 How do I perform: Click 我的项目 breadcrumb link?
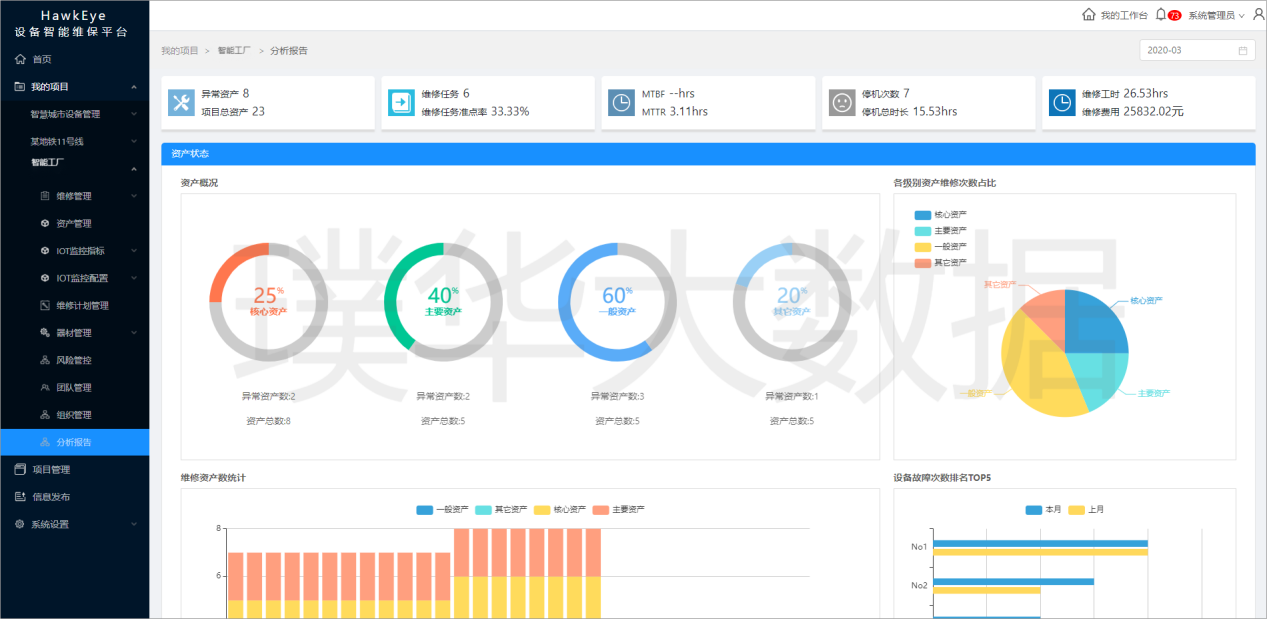[180, 50]
